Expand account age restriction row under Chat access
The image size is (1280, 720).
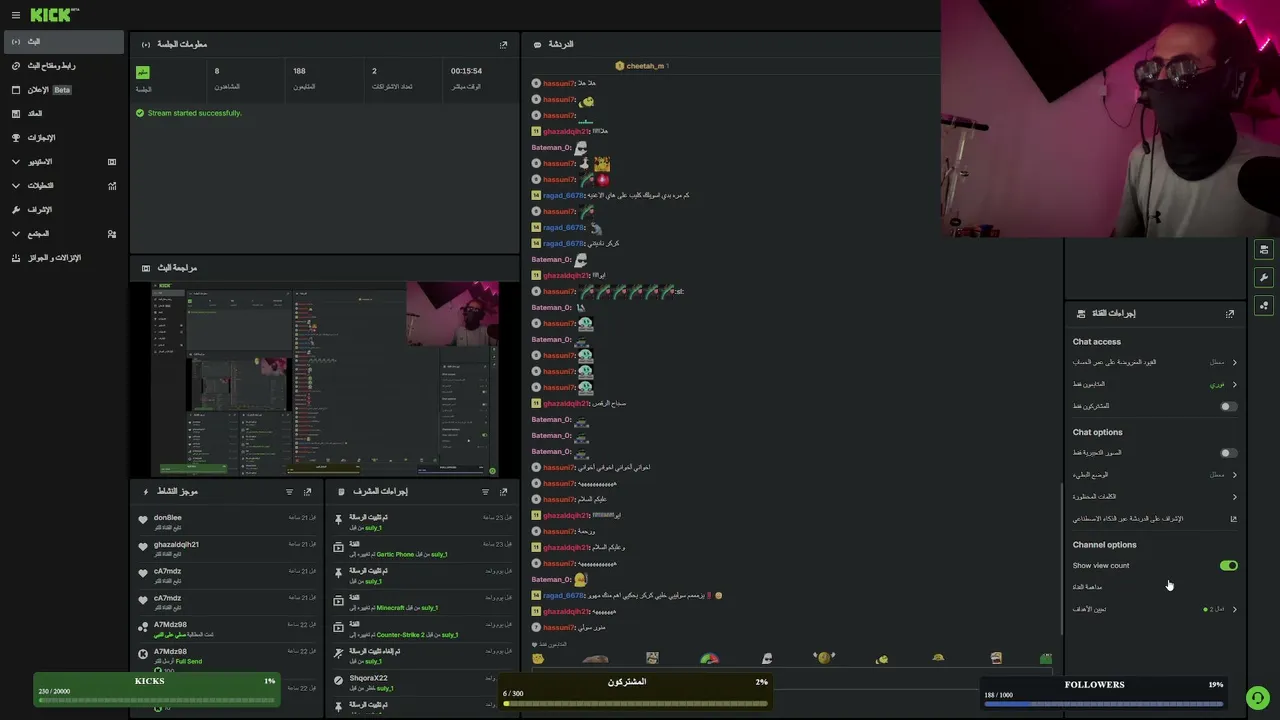[1155, 362]
